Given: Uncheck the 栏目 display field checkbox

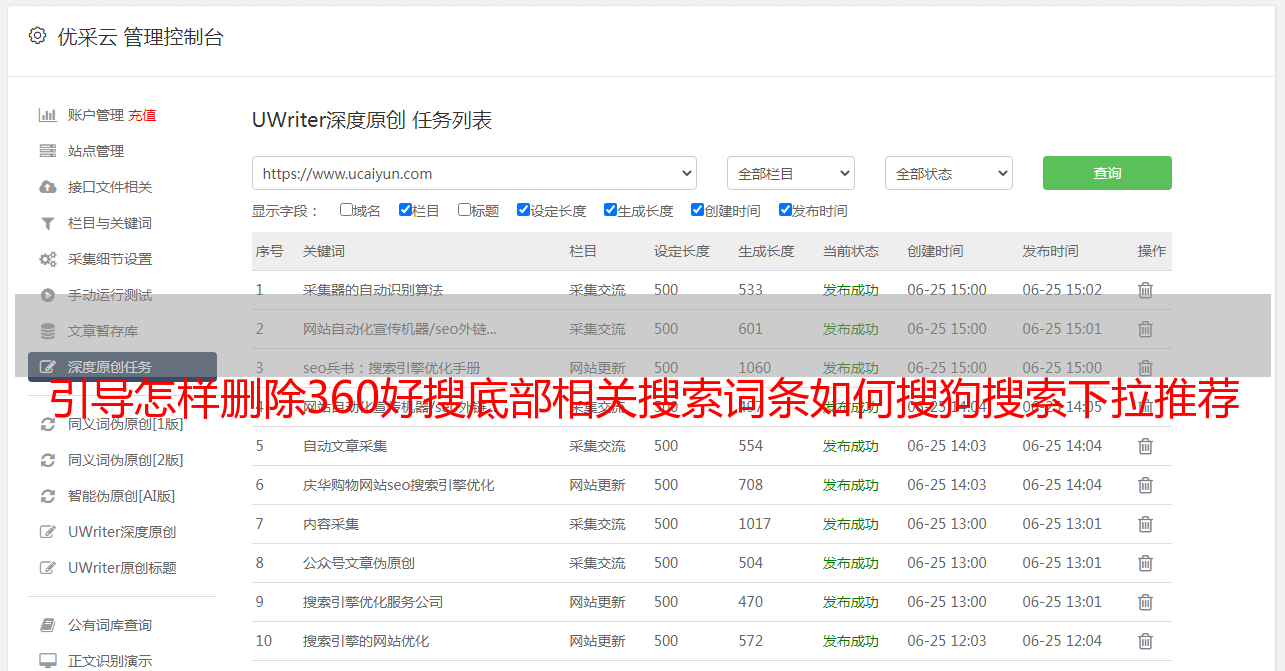Looking at the screenshot, I should [405, 210].
